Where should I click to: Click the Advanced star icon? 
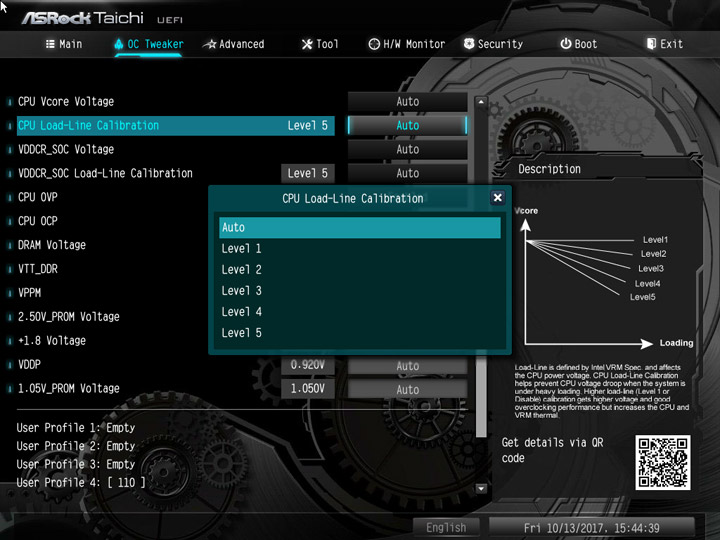click(210, 44)
